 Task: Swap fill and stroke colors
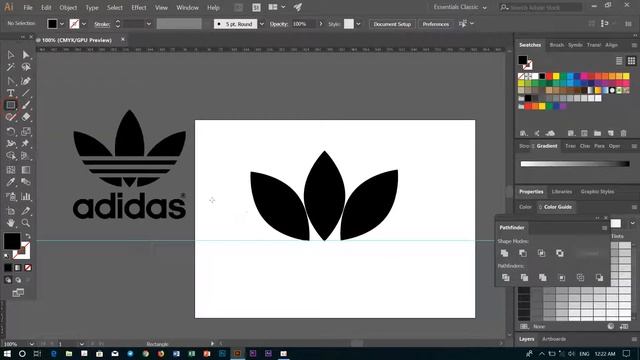[28, 236]
